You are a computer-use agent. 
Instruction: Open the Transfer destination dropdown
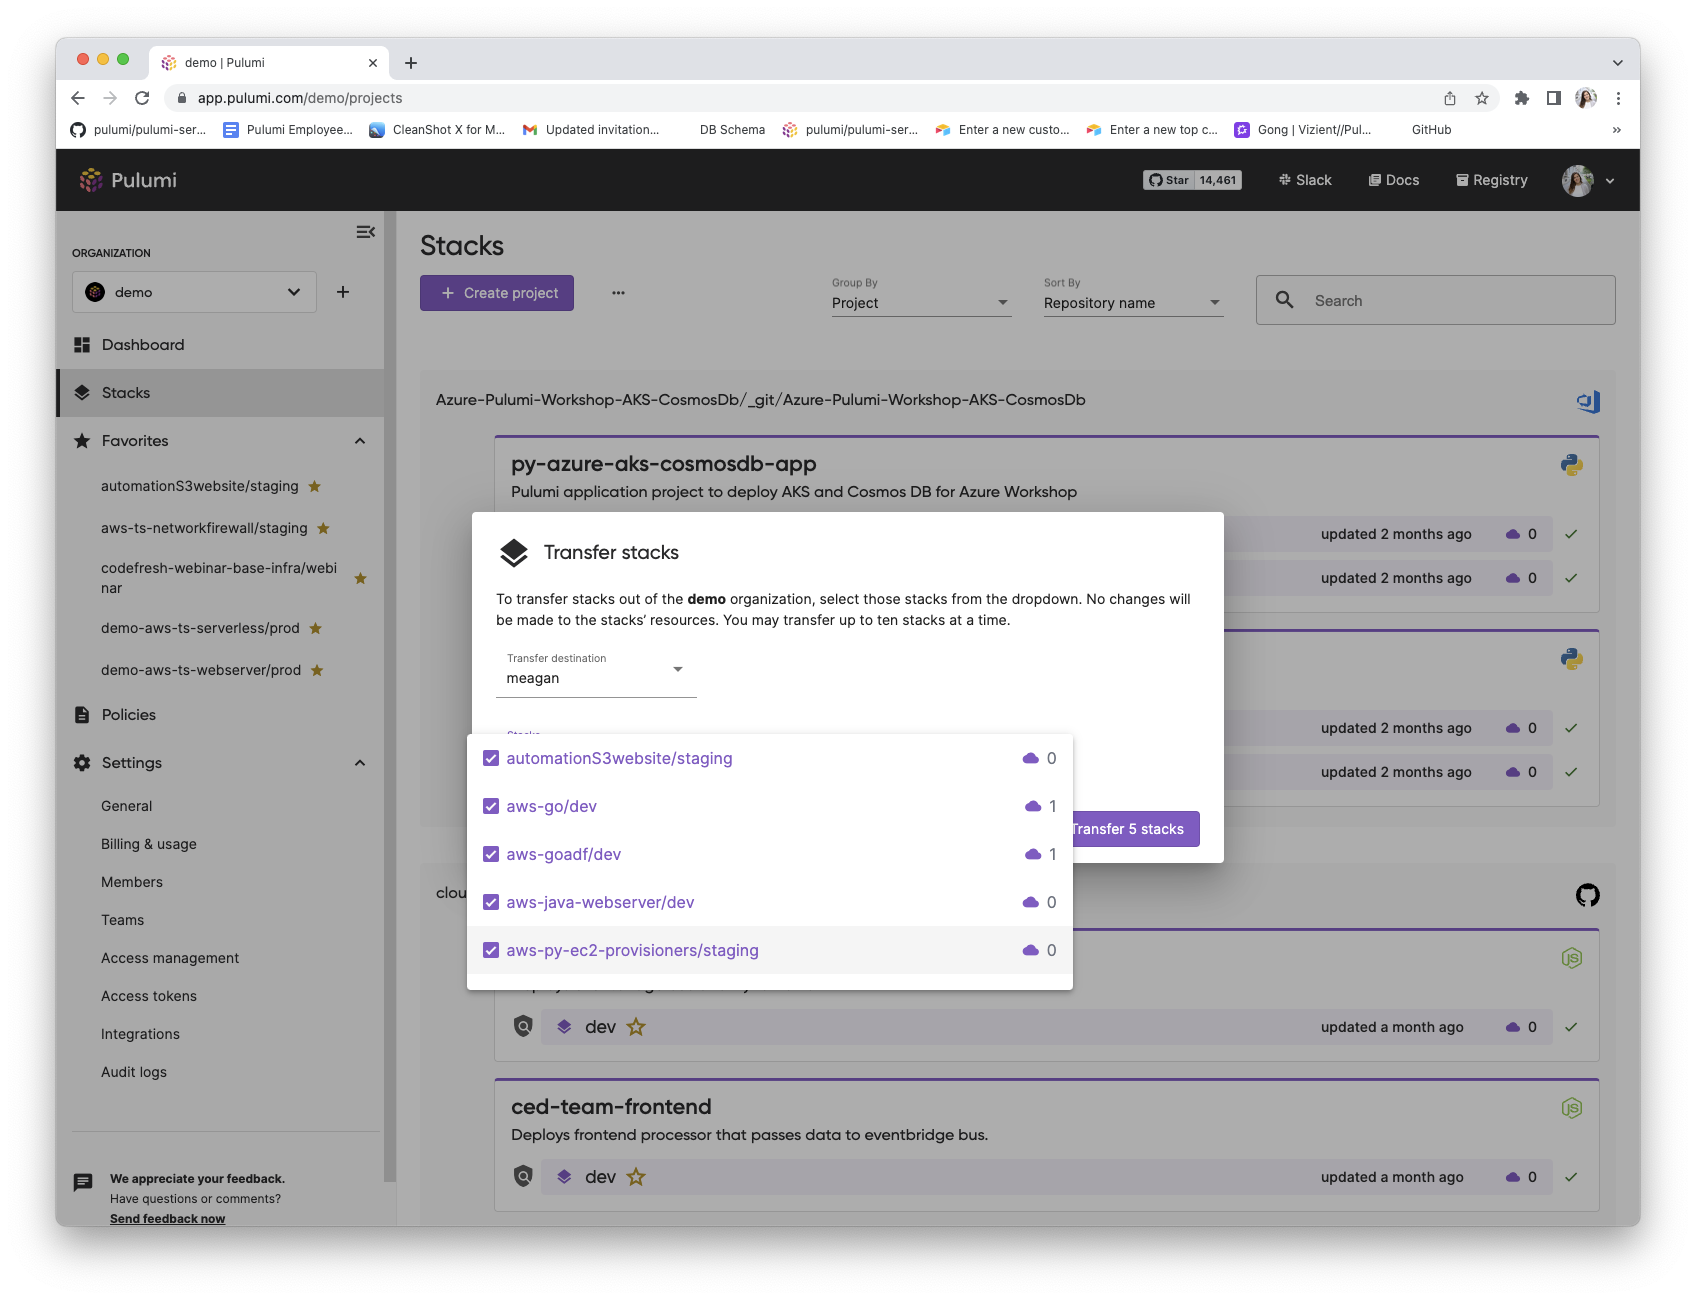coord(596,671)
